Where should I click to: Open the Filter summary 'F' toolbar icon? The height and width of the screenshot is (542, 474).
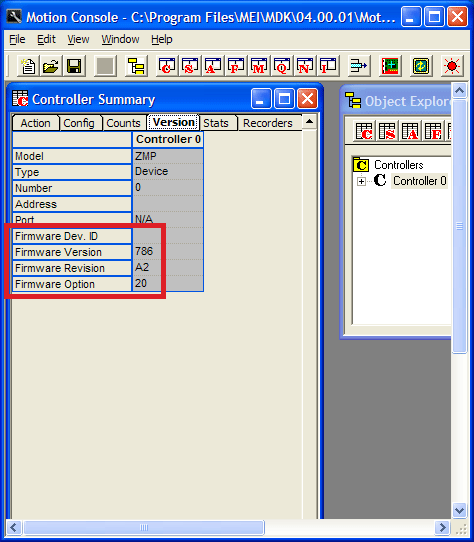(x=236, y=66)
